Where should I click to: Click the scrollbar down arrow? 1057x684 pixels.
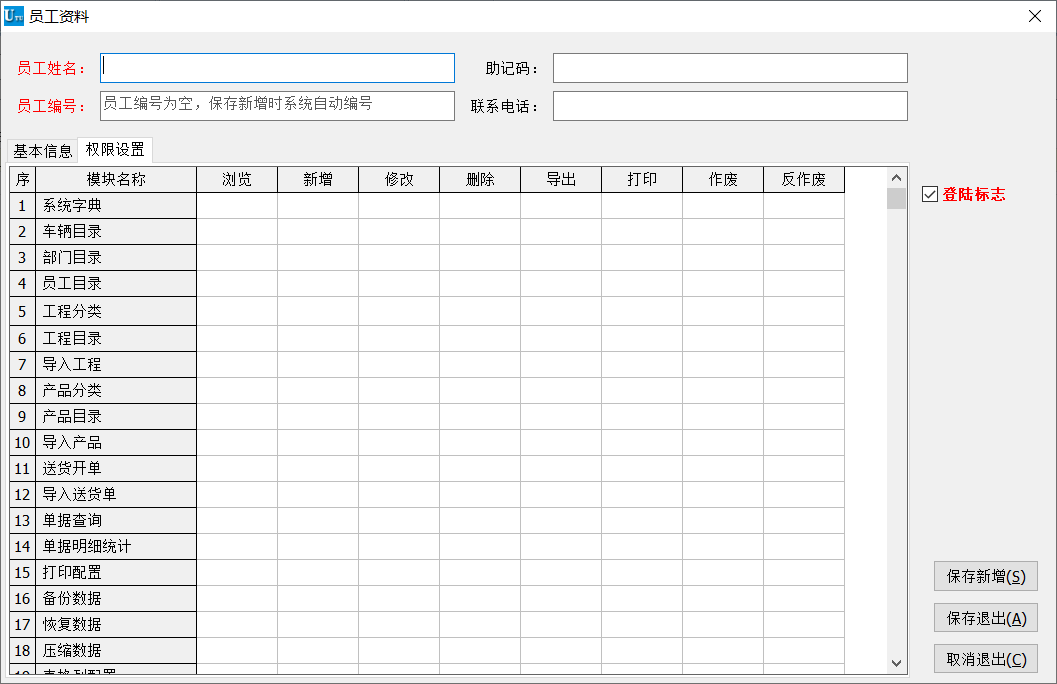[895, 663]
